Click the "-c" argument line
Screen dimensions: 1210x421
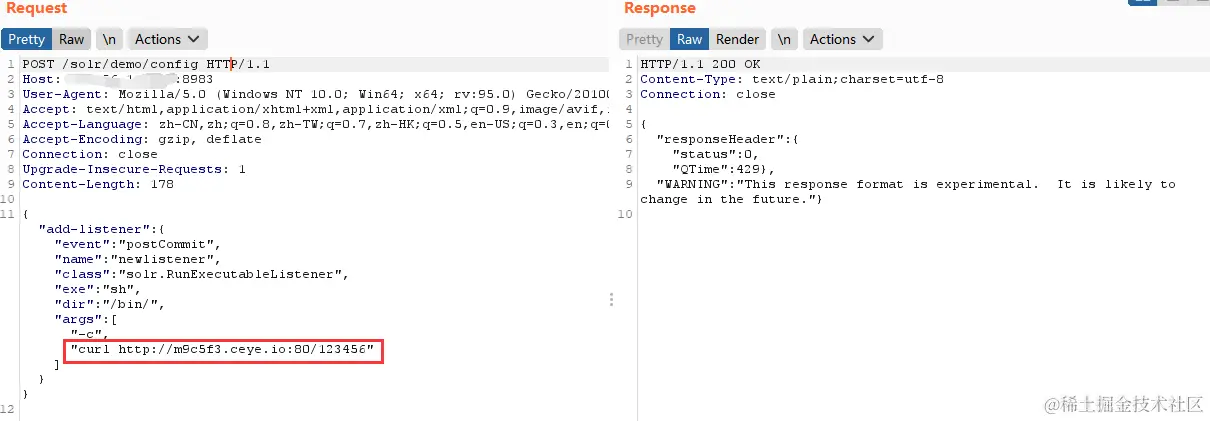[x=90, y=334]
